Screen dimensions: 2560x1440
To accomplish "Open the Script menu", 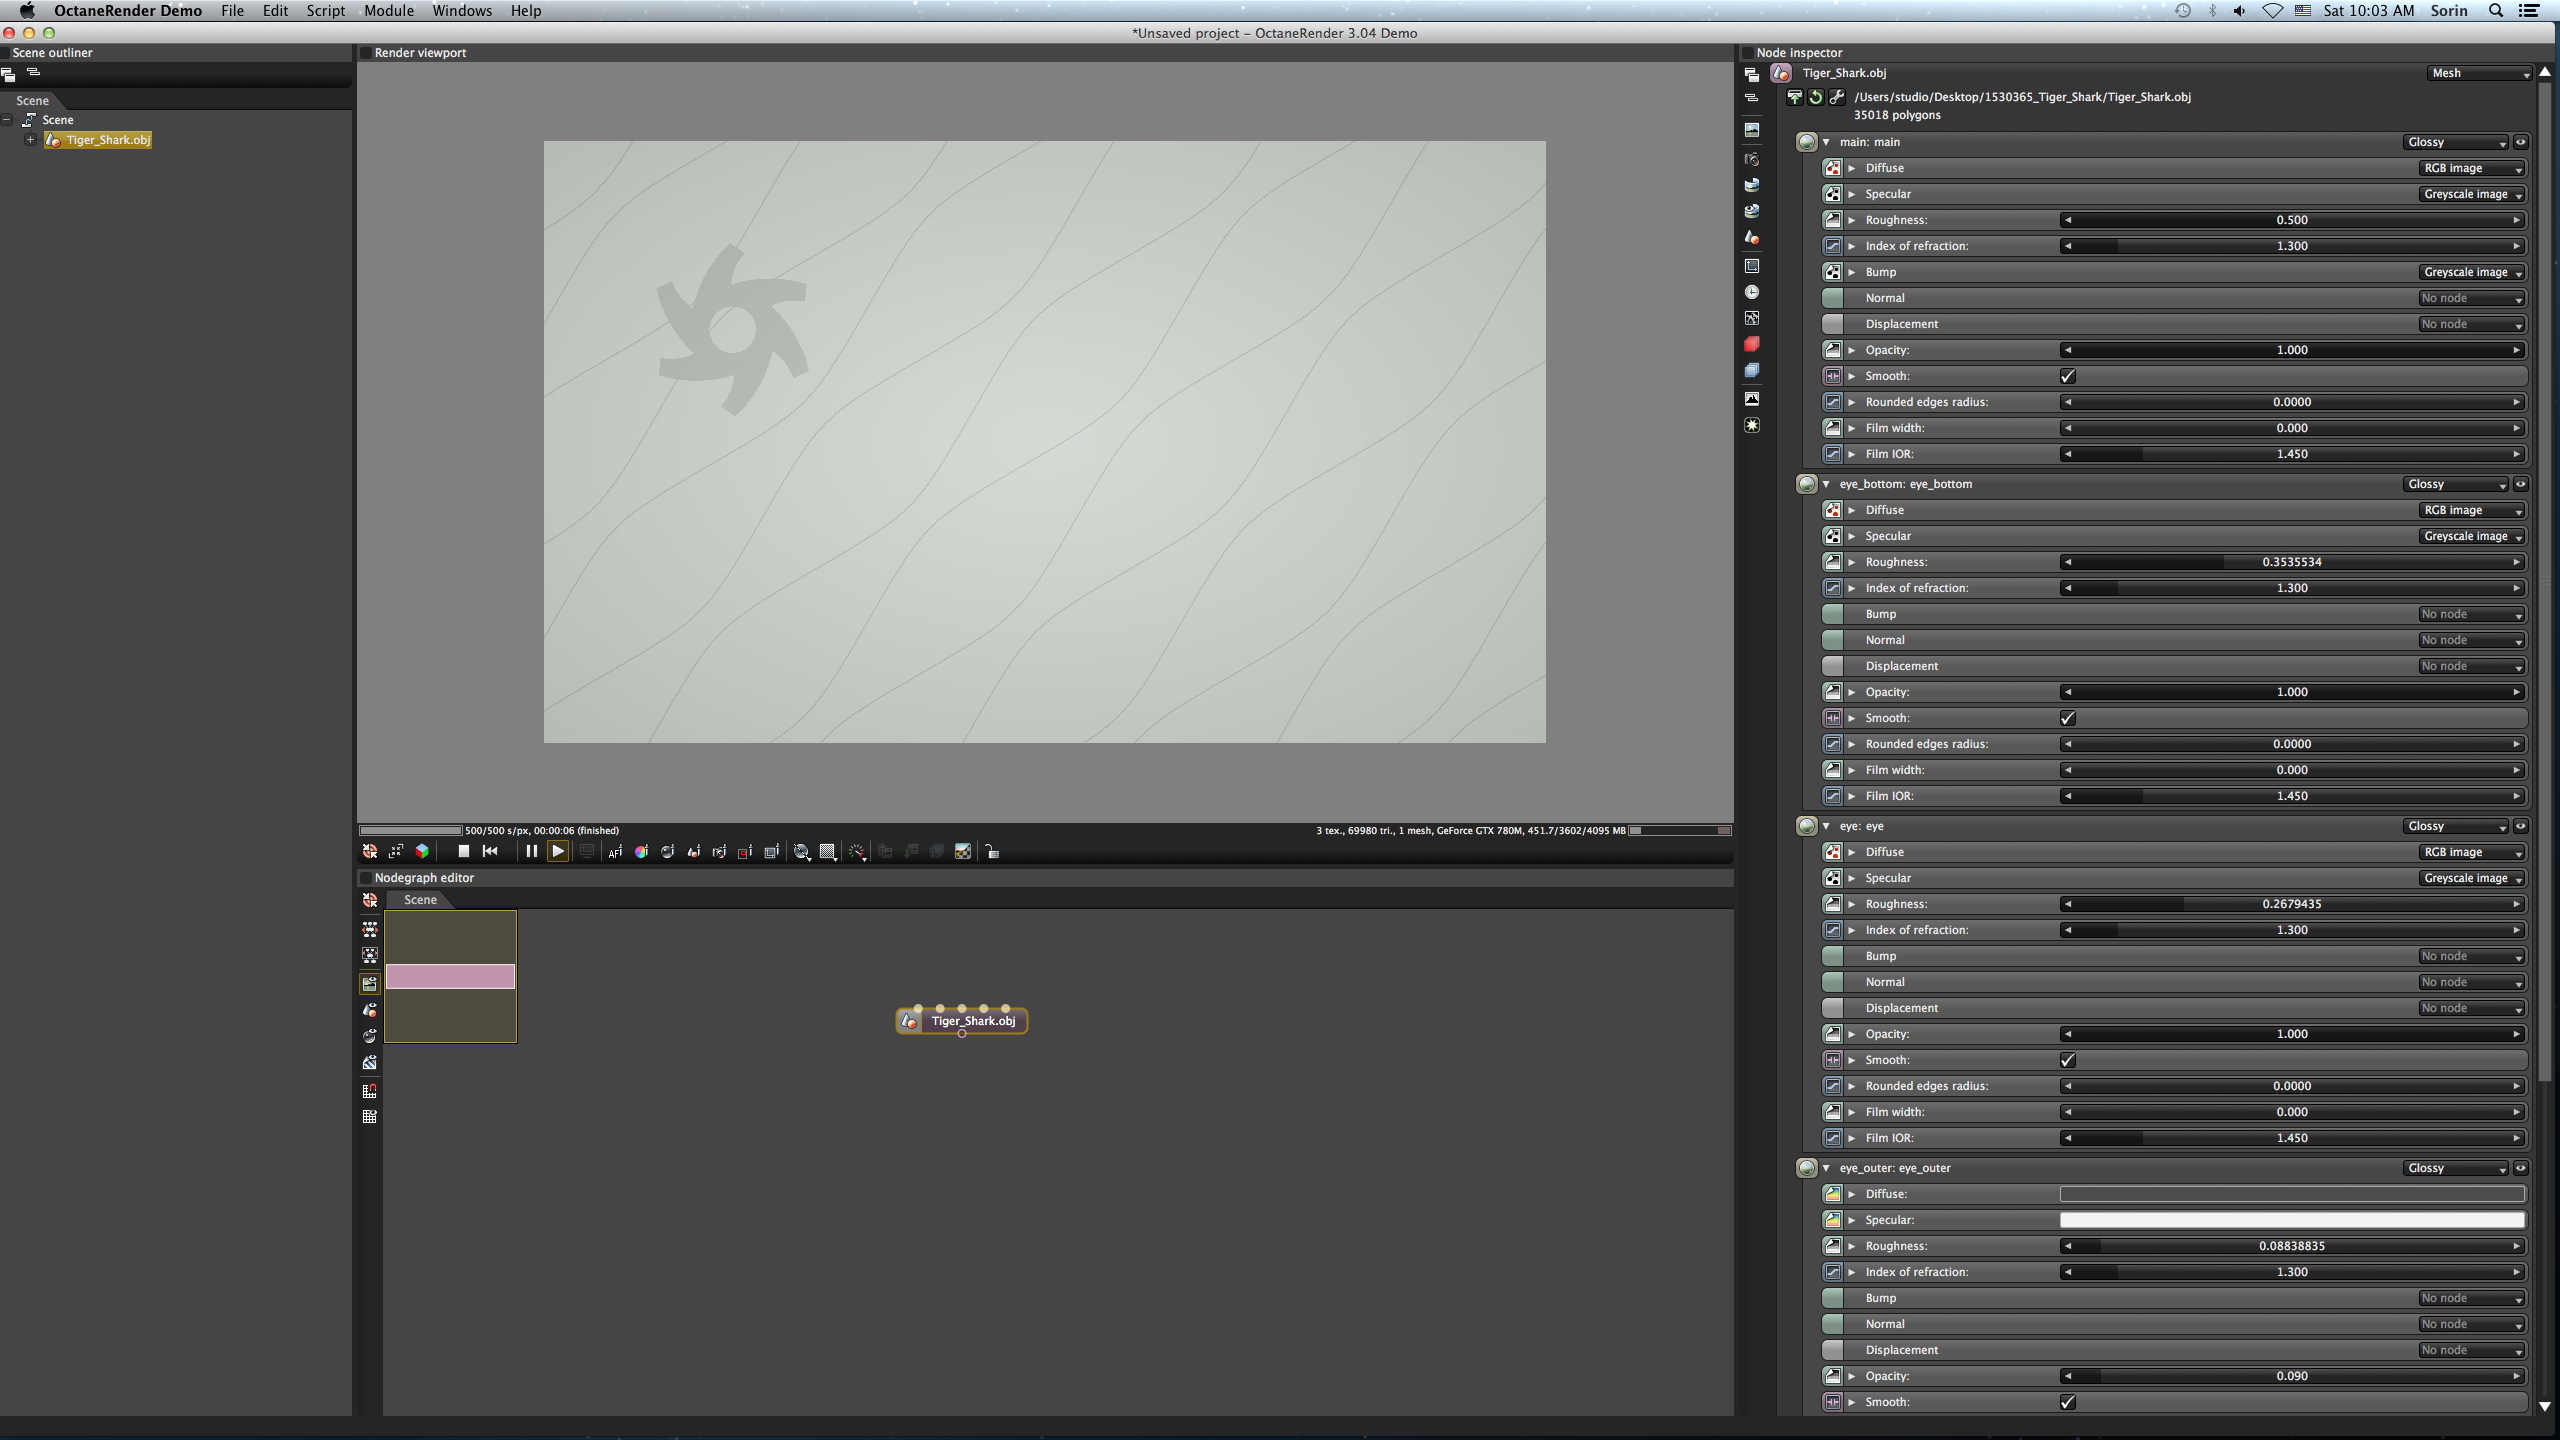I will tap(325, 11).
